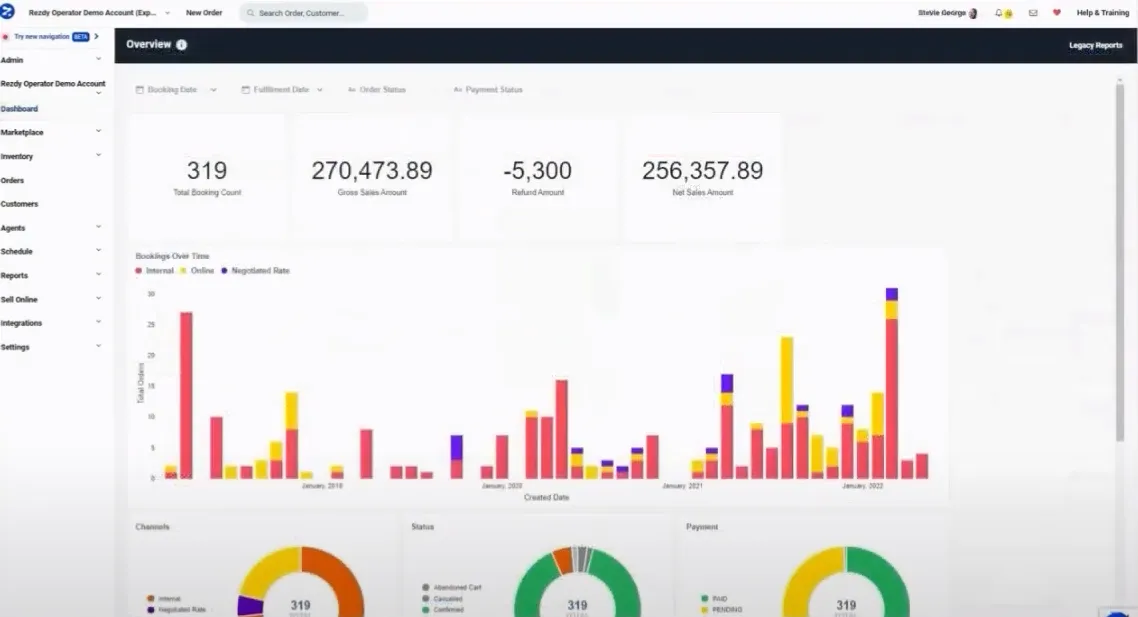The image size is (1138, 617).
Task: Click the search order or customer field
Action: 303,13
